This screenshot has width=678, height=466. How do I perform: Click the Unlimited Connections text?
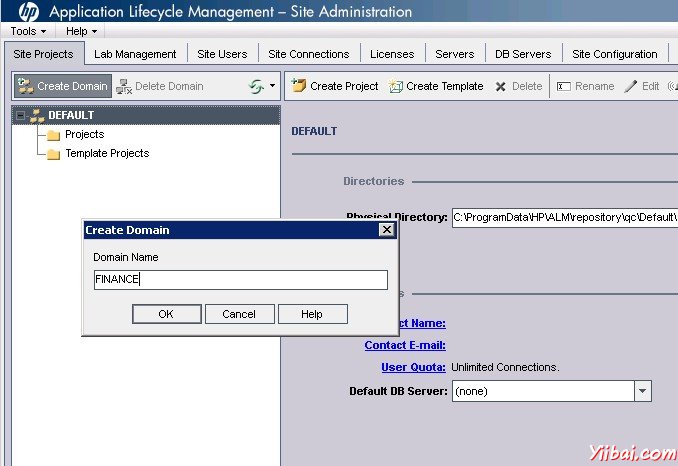pyautogui.click(x=505, y=367)
